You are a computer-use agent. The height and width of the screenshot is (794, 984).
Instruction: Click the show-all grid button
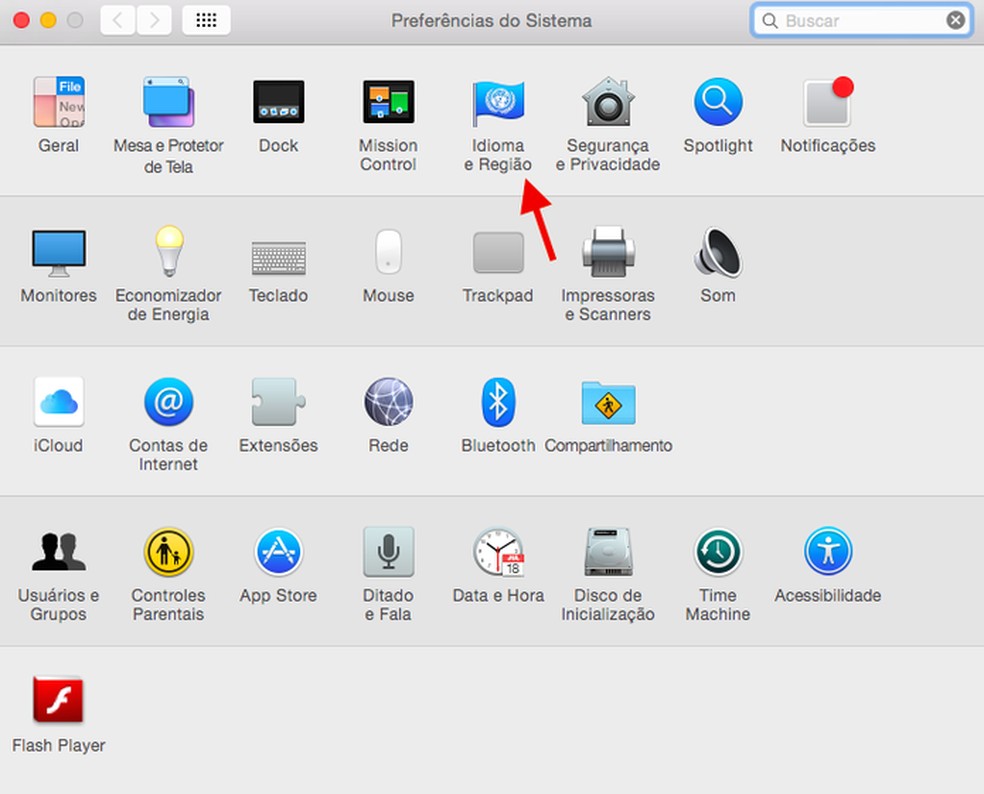(206, 21)
